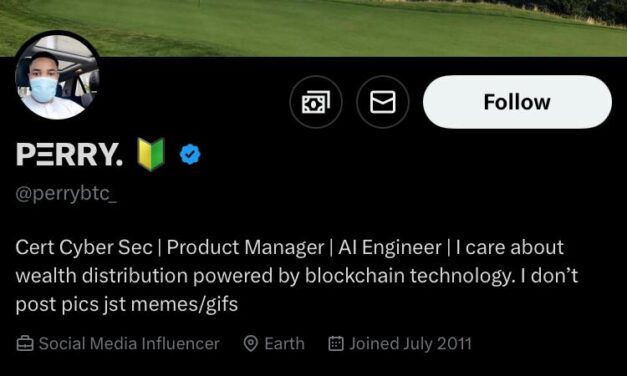
Task: Open direct message envelope icon
Action: pyautogui.click(x=383, y=102)
